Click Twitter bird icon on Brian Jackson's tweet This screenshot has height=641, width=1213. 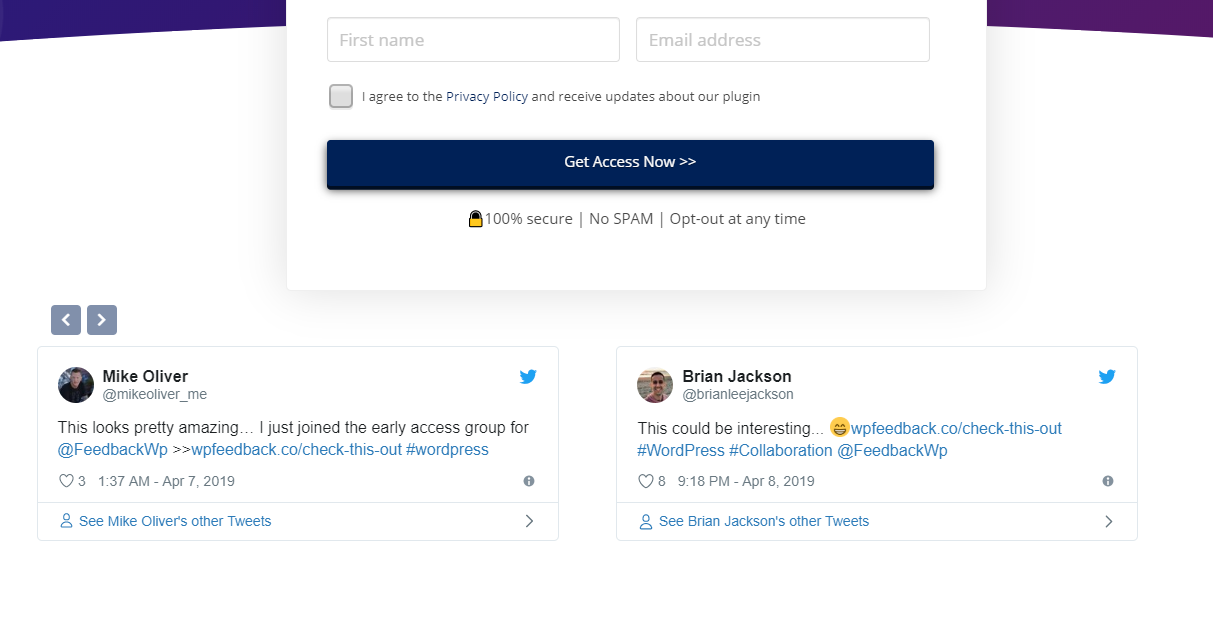click(x=1107, y=376)
